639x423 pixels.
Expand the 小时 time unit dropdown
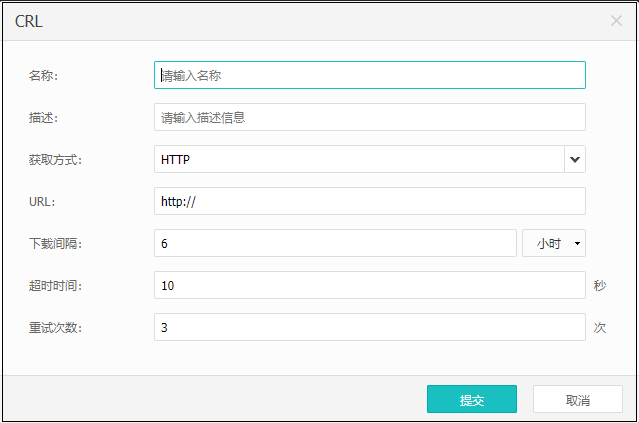click(x=553, y=243)
